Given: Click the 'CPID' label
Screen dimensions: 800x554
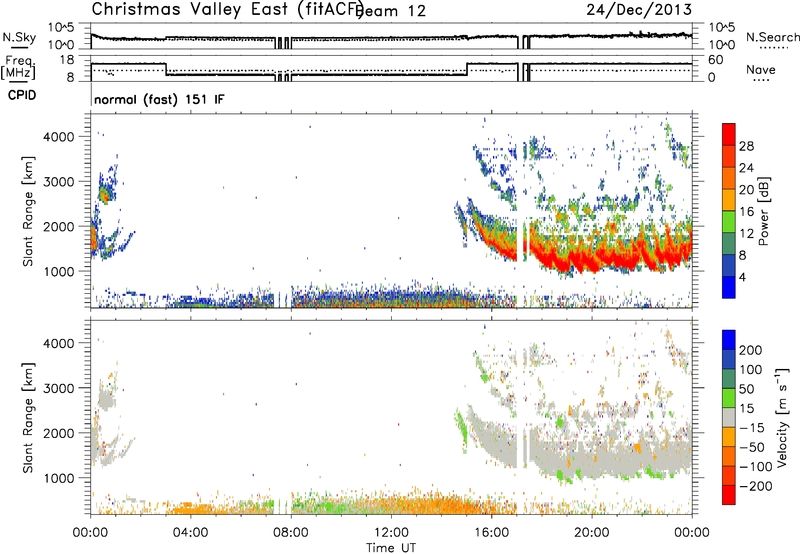Looking at the screenshot, I should coord(22,95).
